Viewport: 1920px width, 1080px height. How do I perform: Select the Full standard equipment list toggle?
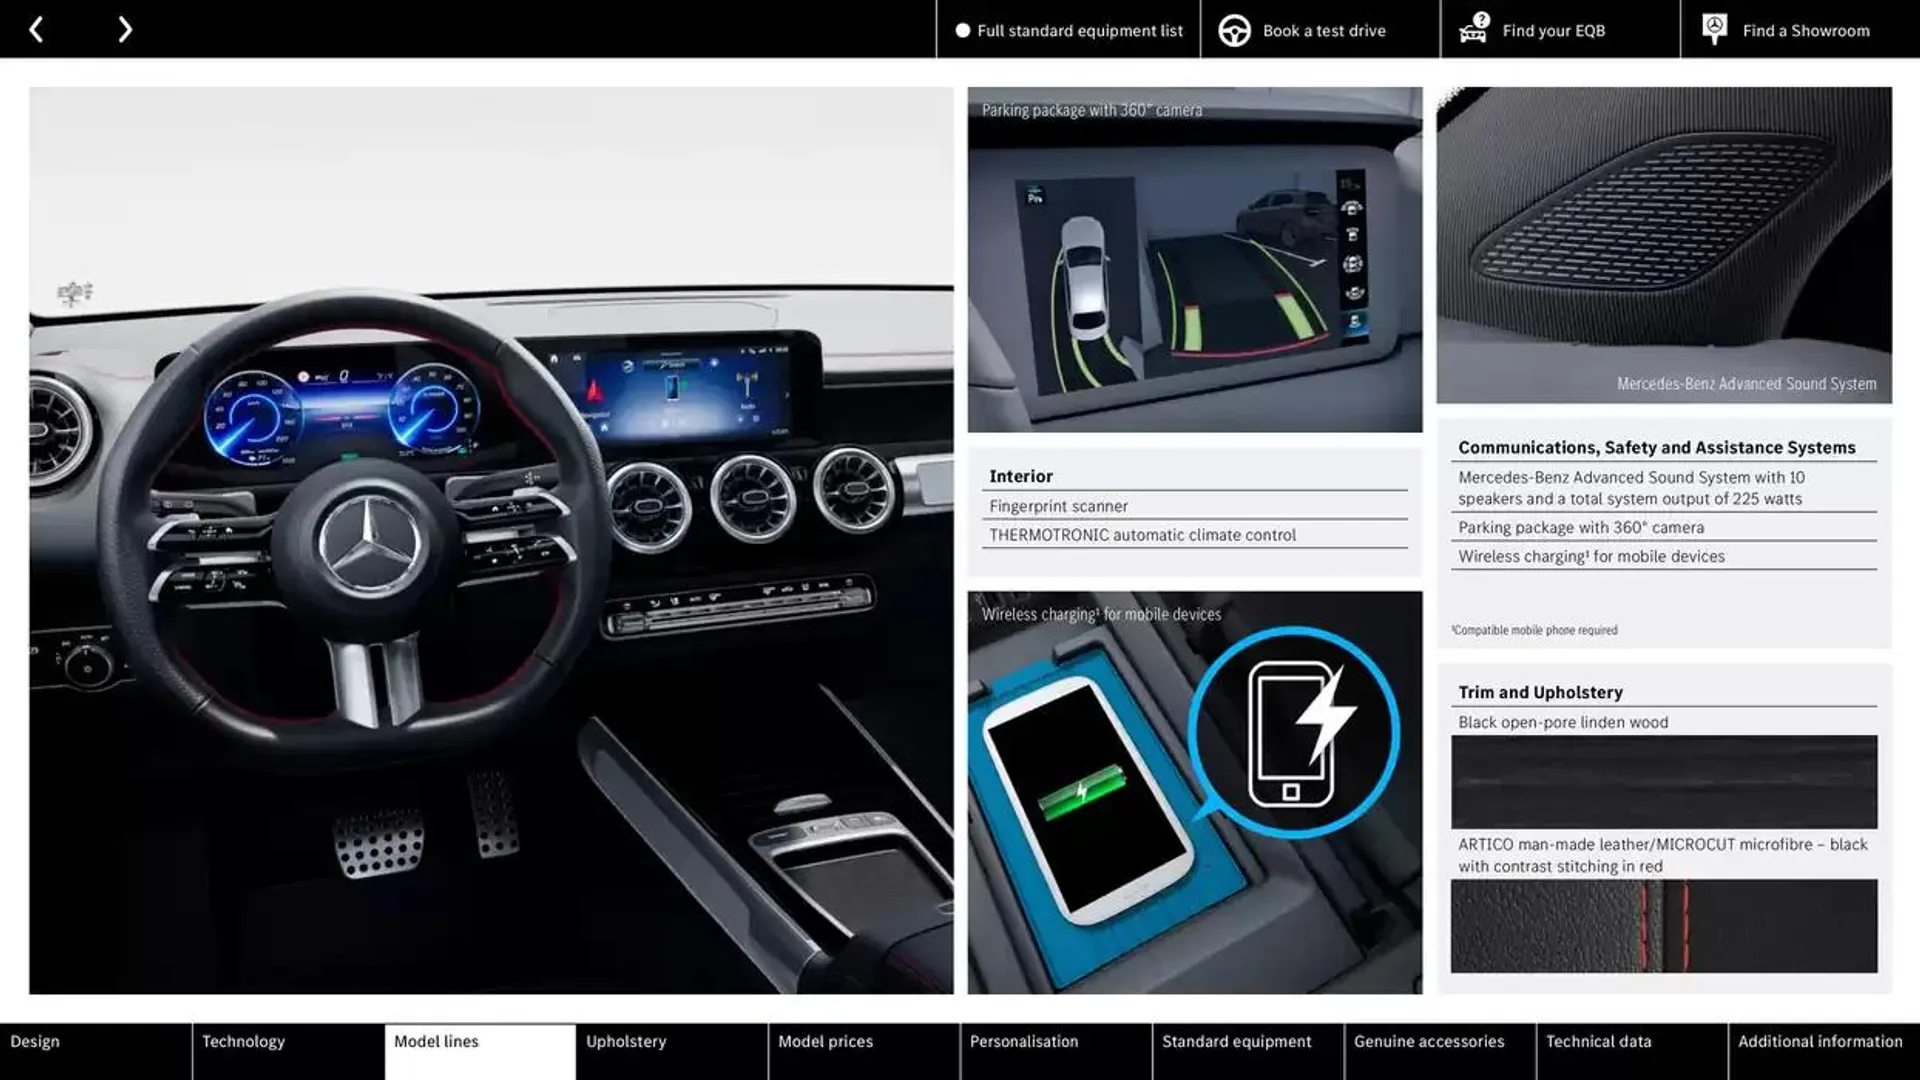click(959, 29)
